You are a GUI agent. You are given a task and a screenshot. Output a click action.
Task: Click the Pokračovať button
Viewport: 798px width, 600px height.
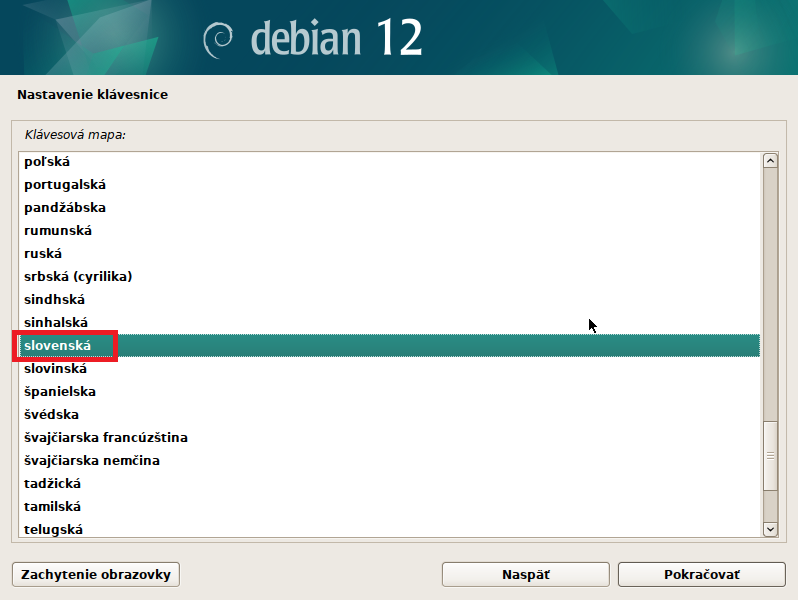(701, 575)
